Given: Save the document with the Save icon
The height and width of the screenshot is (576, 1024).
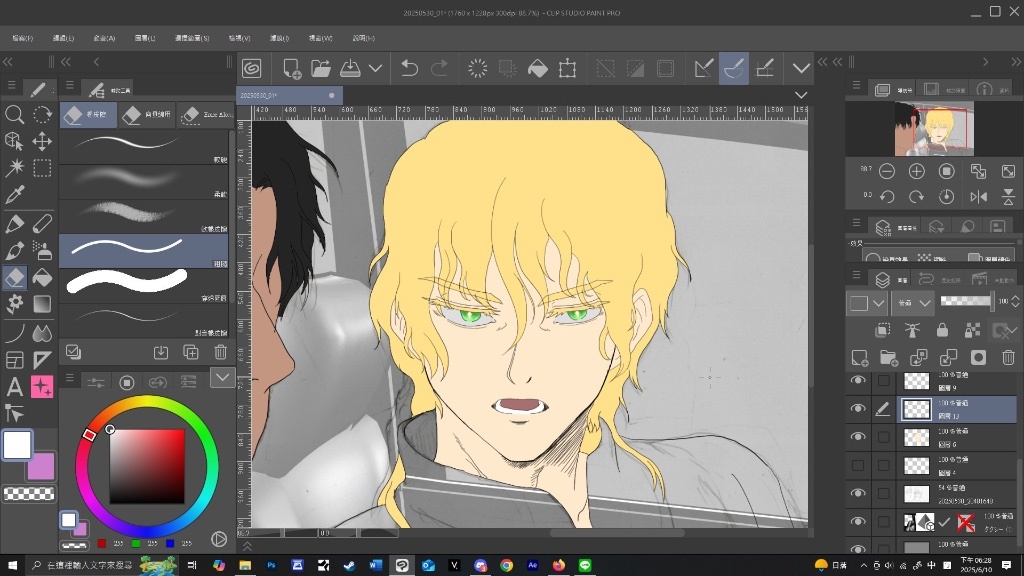Looking at the screenshot, I should click(x=350, y=68).
